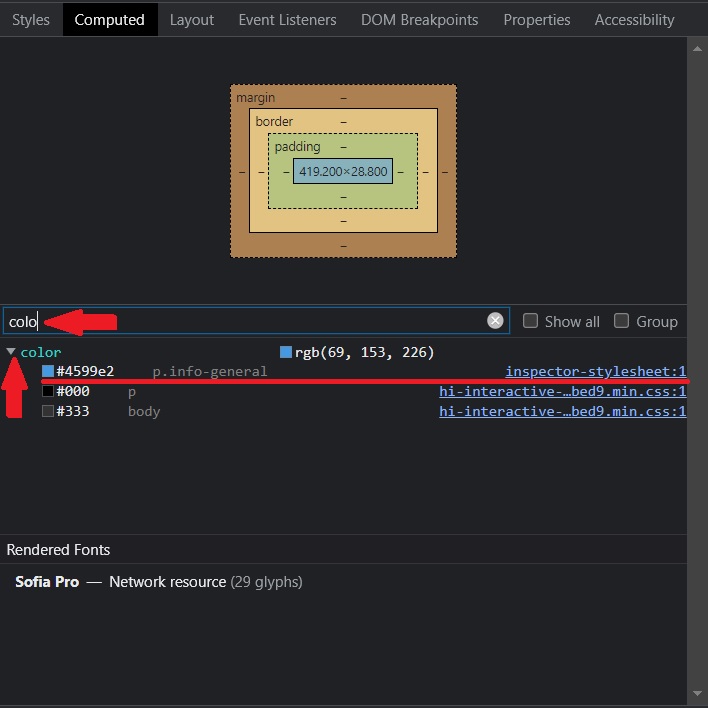Click the Network resource (29 glyphs) text
Screen dimensions: 708x708
point(206,582)
